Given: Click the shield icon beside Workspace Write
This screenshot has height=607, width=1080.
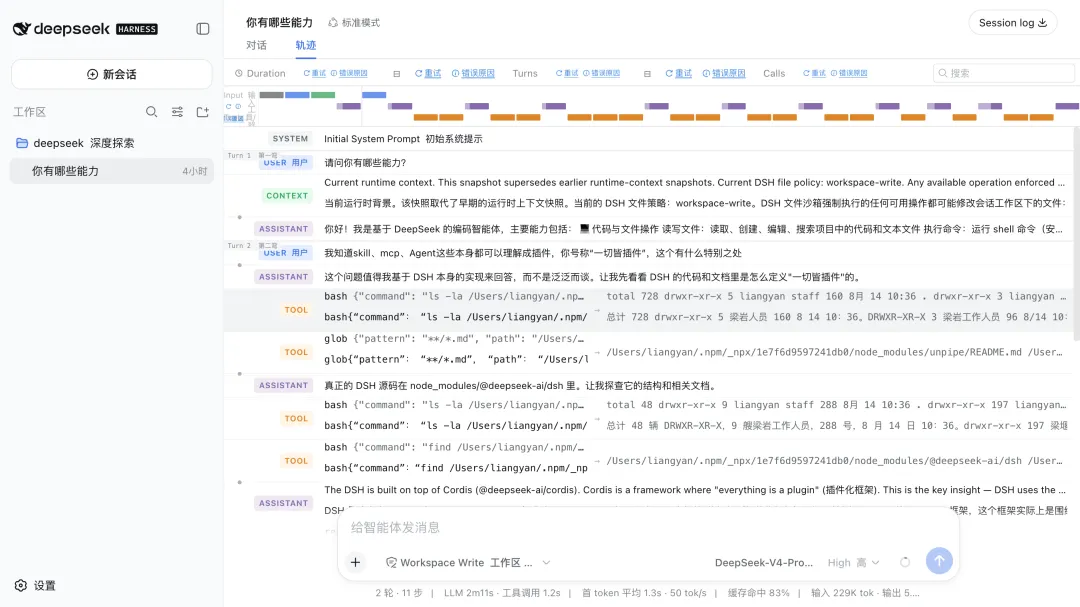Looking at the screenshot, I should tap(391, 562).
